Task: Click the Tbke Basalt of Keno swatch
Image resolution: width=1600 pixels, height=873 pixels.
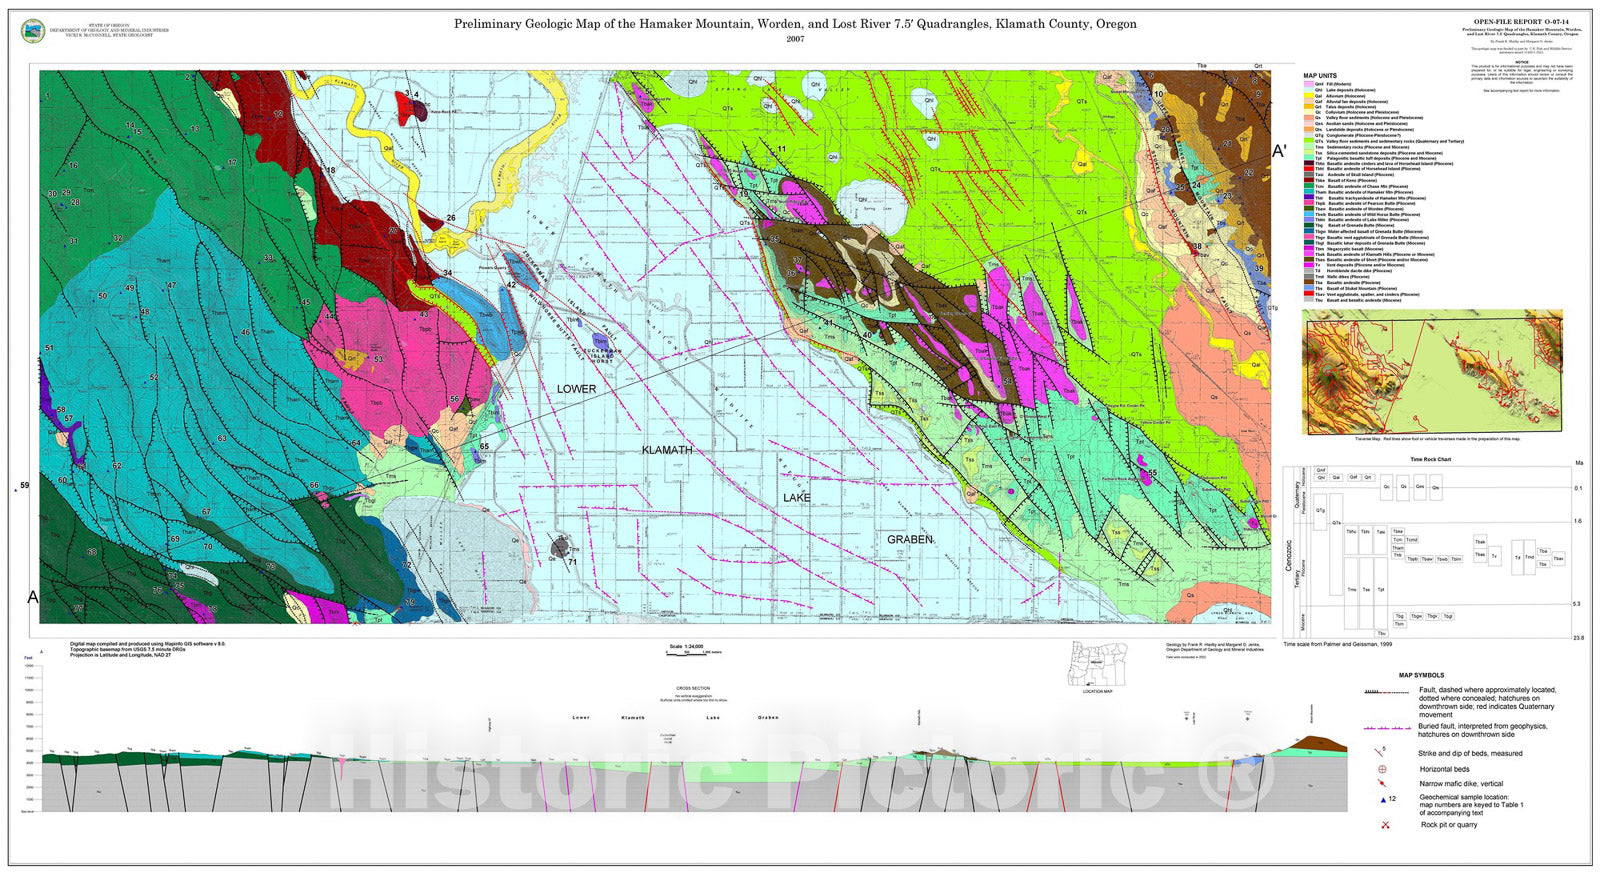Action: click(x=1309, y=180)
